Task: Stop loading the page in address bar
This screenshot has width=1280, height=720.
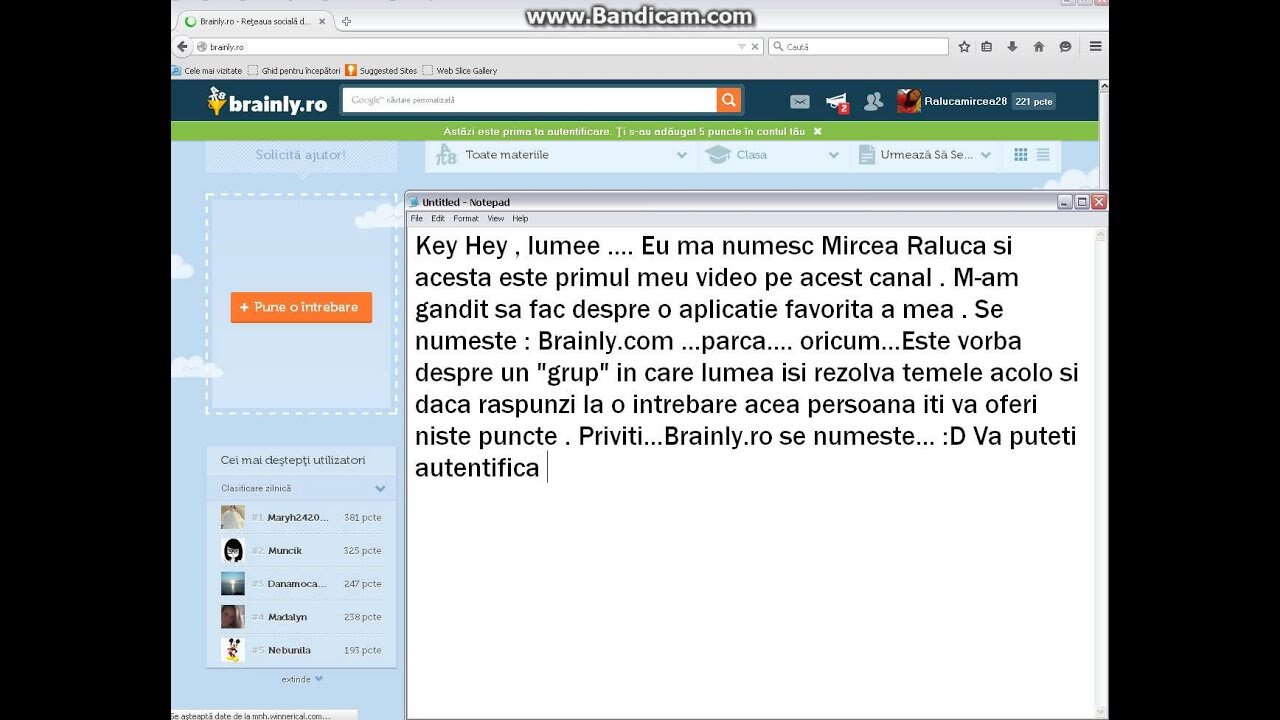Action: [754, 47]
